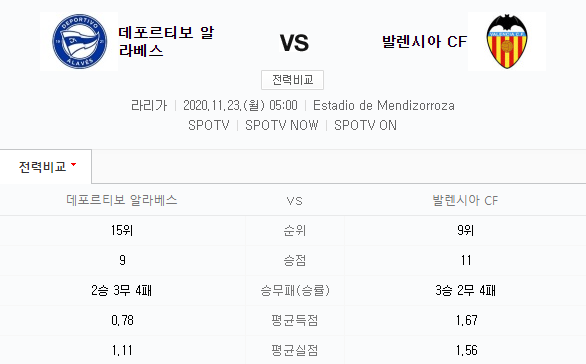The height and width of the screenshot is (364, 586).
Task: Click the SPOTV broadcaster label
Action: [209, 125]
